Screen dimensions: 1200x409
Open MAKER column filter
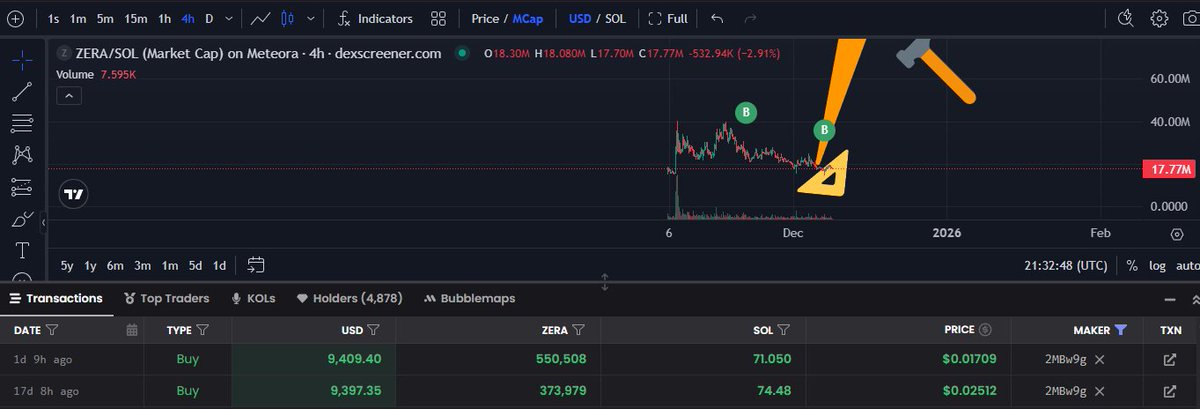pyautogui.click(x=1120, y=329)
